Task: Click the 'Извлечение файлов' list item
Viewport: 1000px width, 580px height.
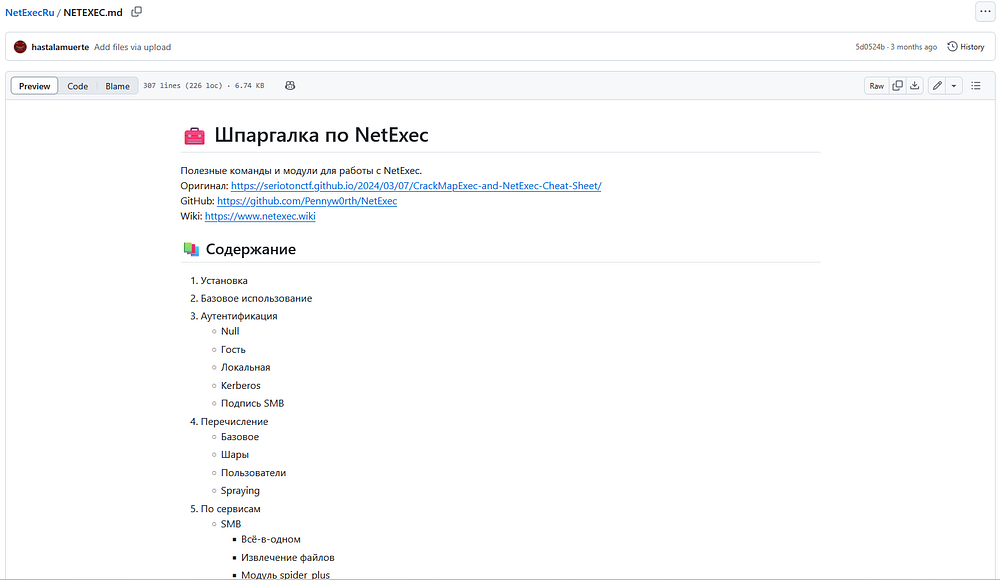Action: coord(288,558)
